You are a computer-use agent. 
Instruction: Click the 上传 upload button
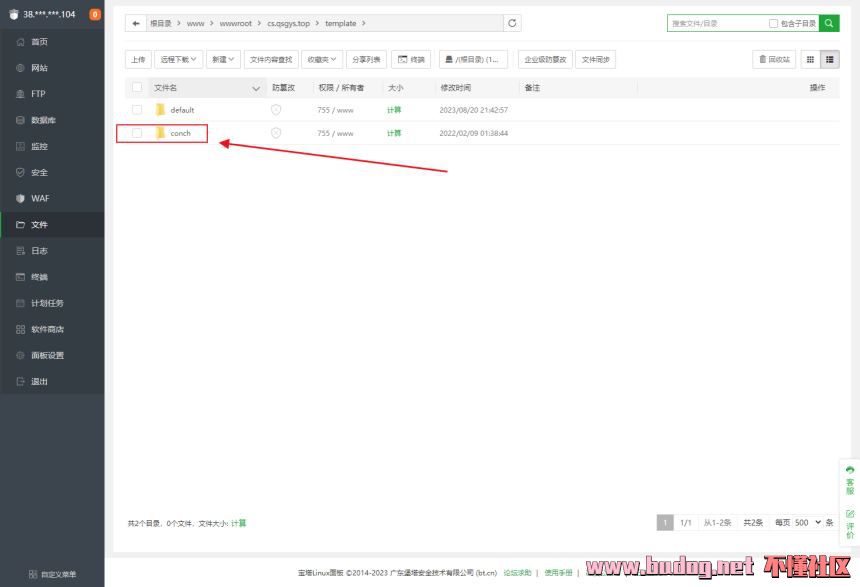tap(138, 59)
